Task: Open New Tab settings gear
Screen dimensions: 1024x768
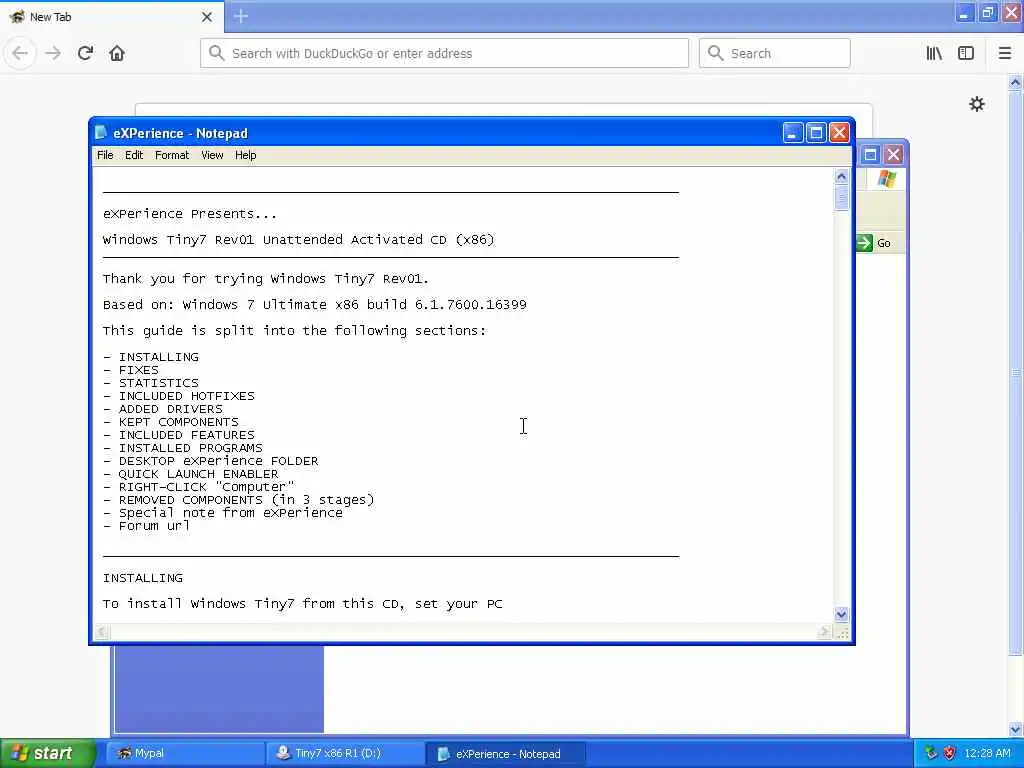Action: [976, 104]
